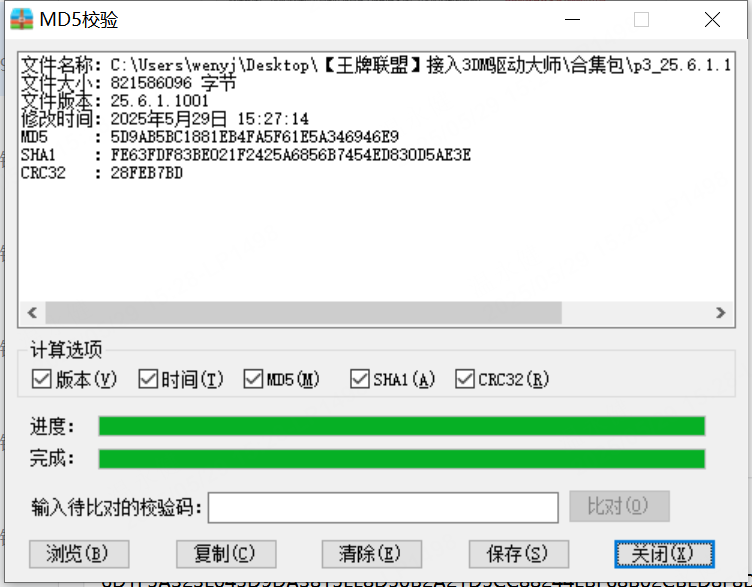
Task: Toggle the CRC32(R) checkbox
Action: [x=465, y=379]
